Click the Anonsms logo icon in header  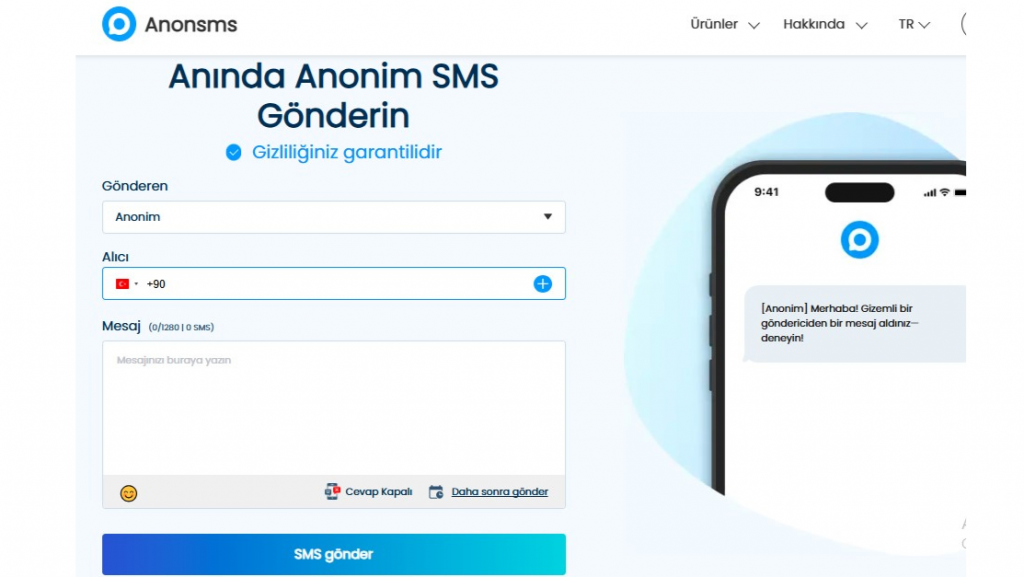pyautogui.click(x=119, y=24)
